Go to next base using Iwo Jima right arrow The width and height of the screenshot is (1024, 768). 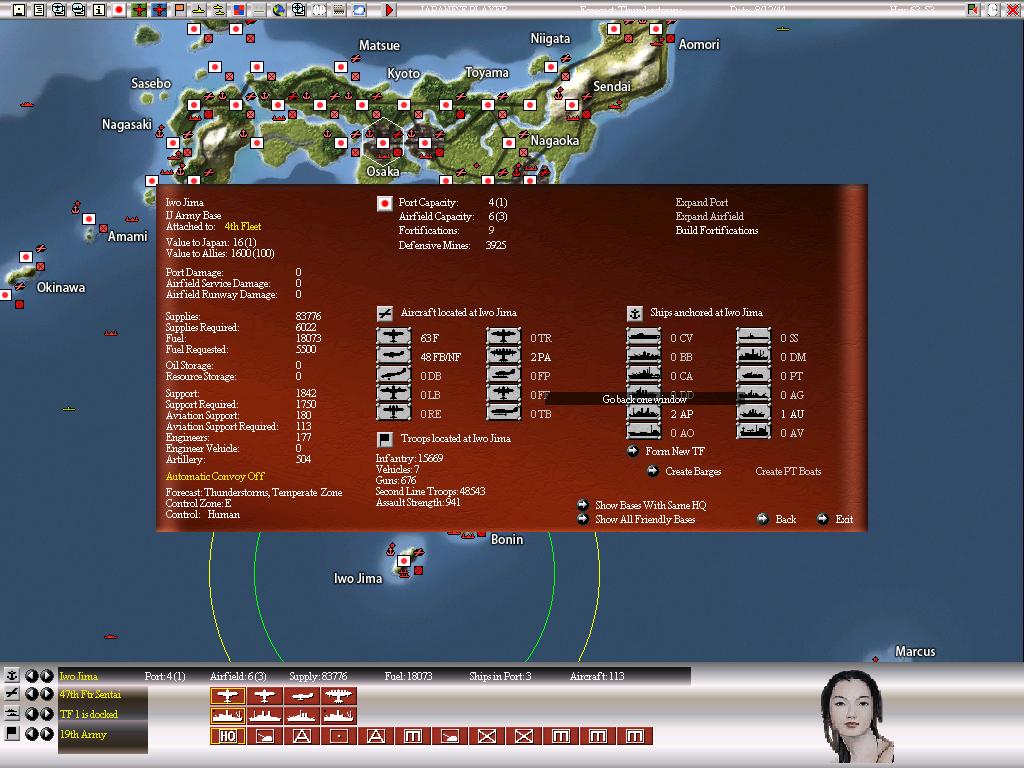click(x=47, y=675)
